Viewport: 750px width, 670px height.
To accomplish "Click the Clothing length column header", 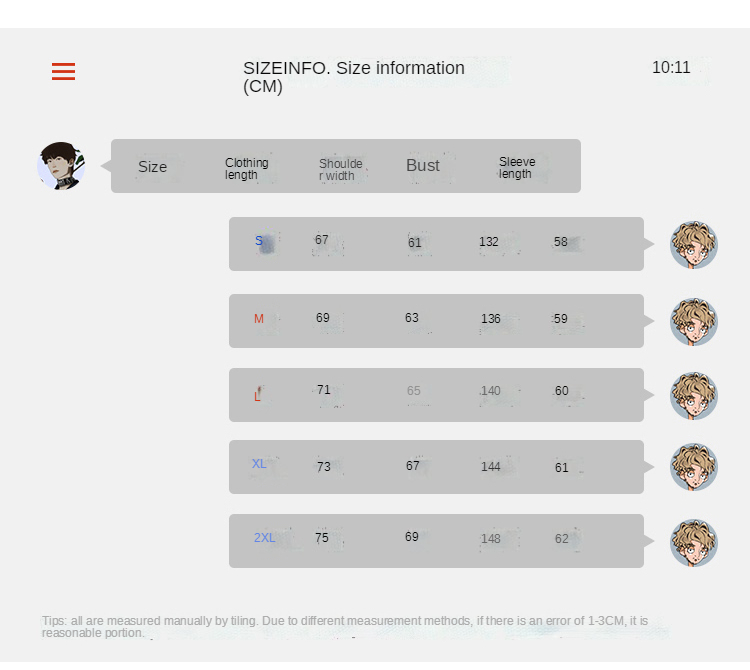I will (246, 169).
